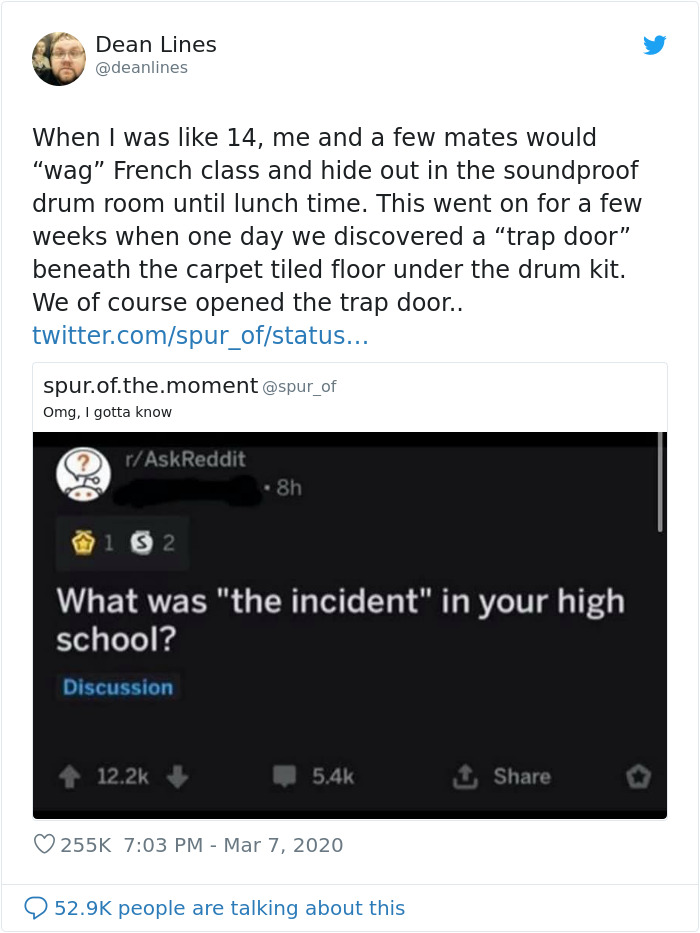Like the tweet with the heart
This screenshot has height=933, width=700.
click(x=44, y=845)
